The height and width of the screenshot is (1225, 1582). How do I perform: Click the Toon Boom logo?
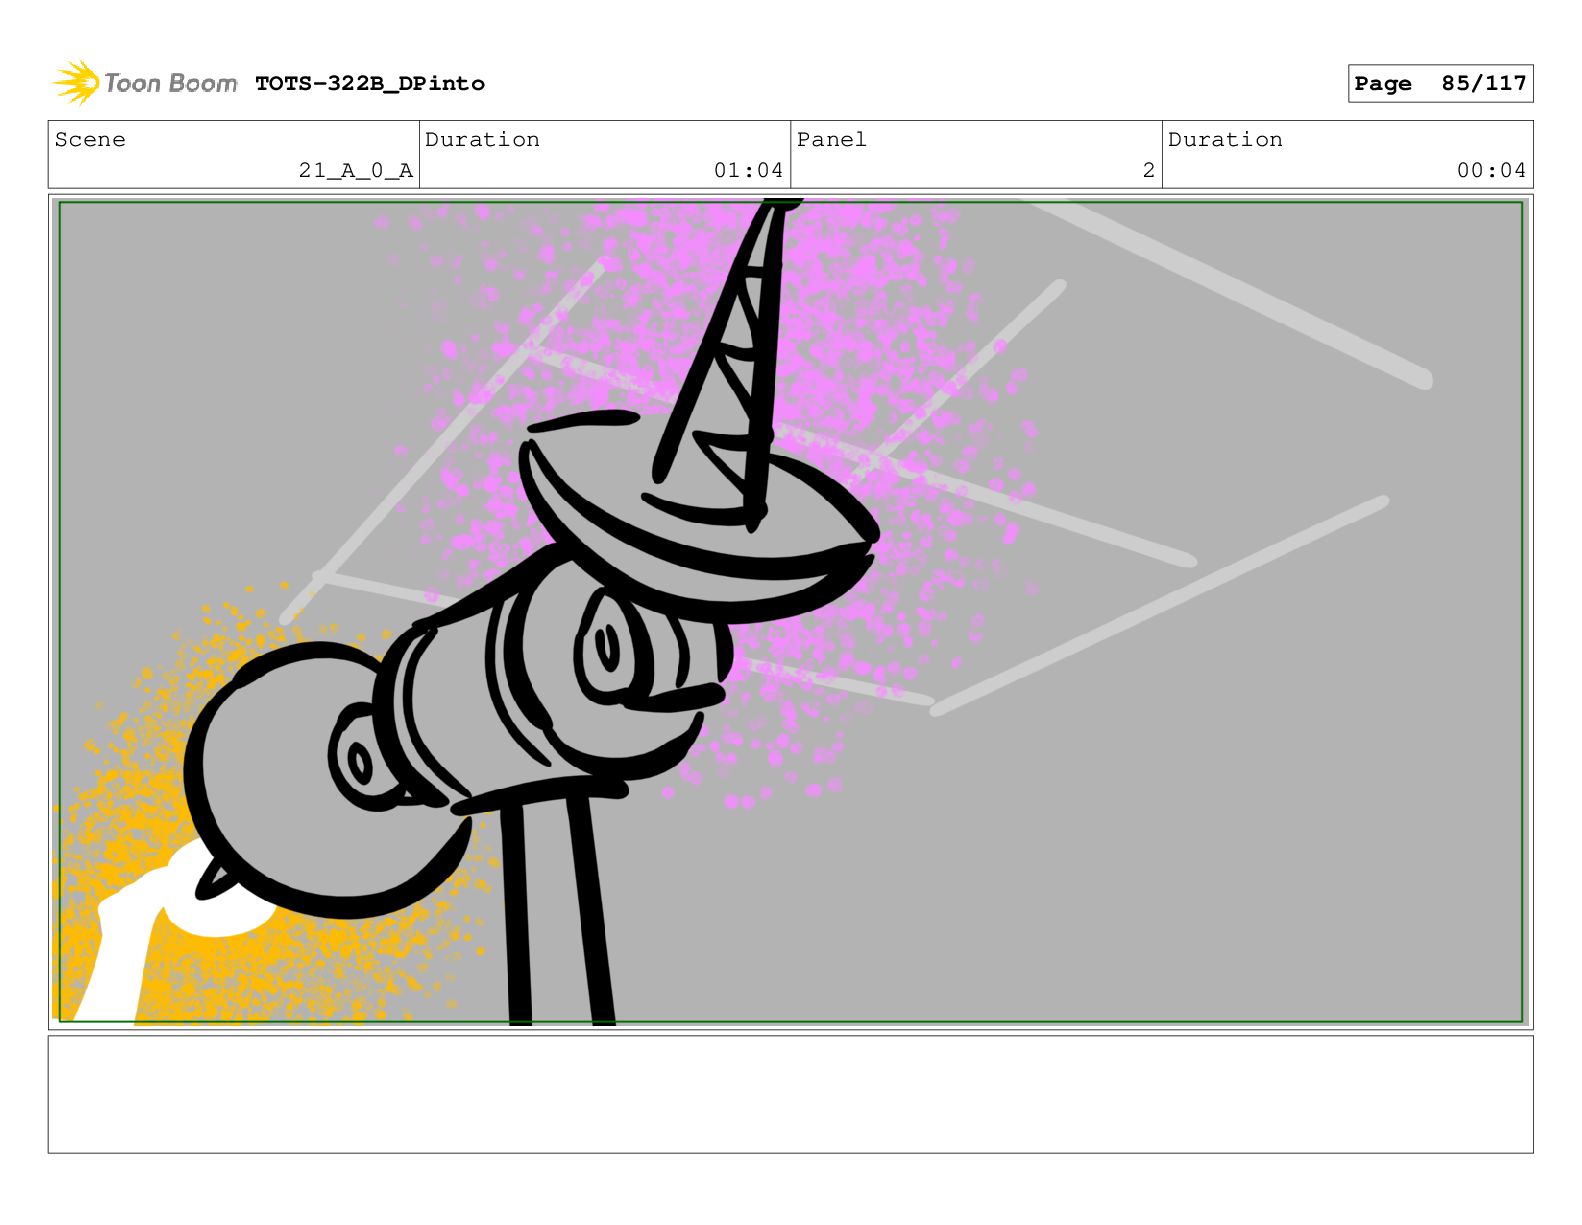[x=145, y=83]
